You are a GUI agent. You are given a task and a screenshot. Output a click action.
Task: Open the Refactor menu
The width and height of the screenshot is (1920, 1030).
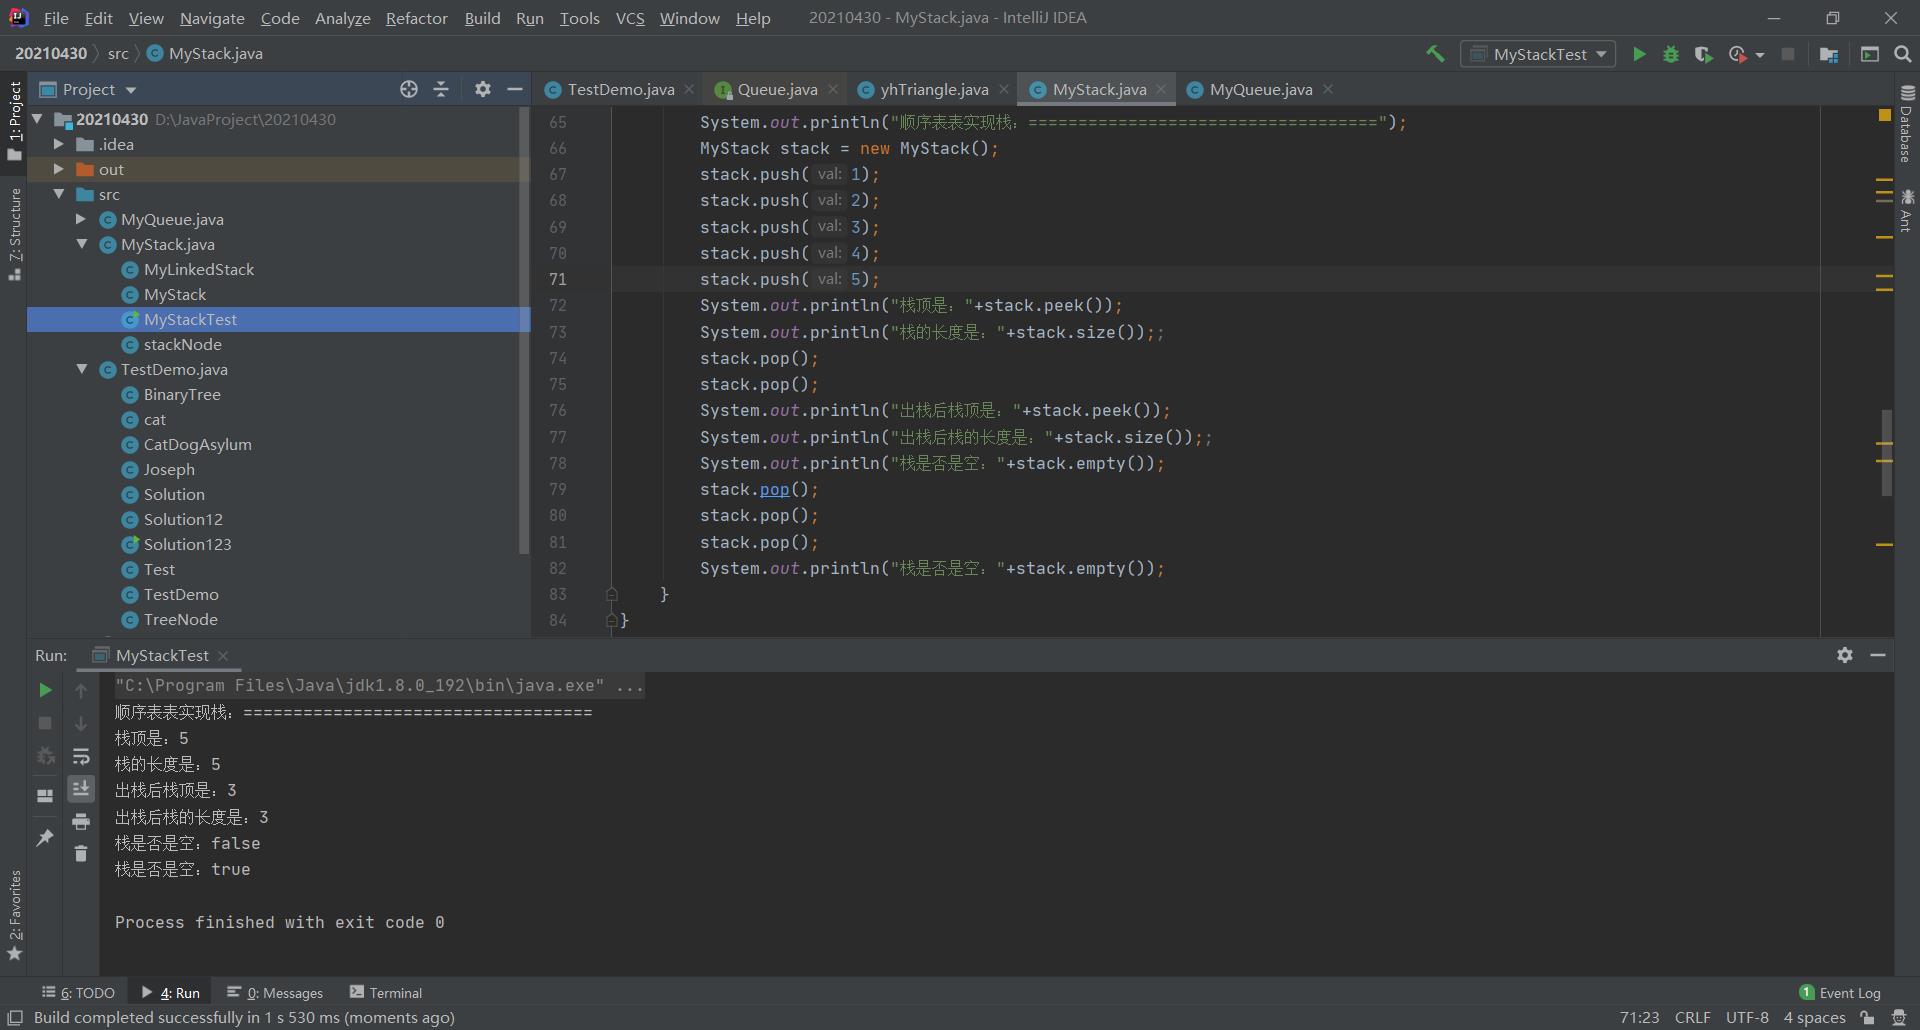point(416,18)
